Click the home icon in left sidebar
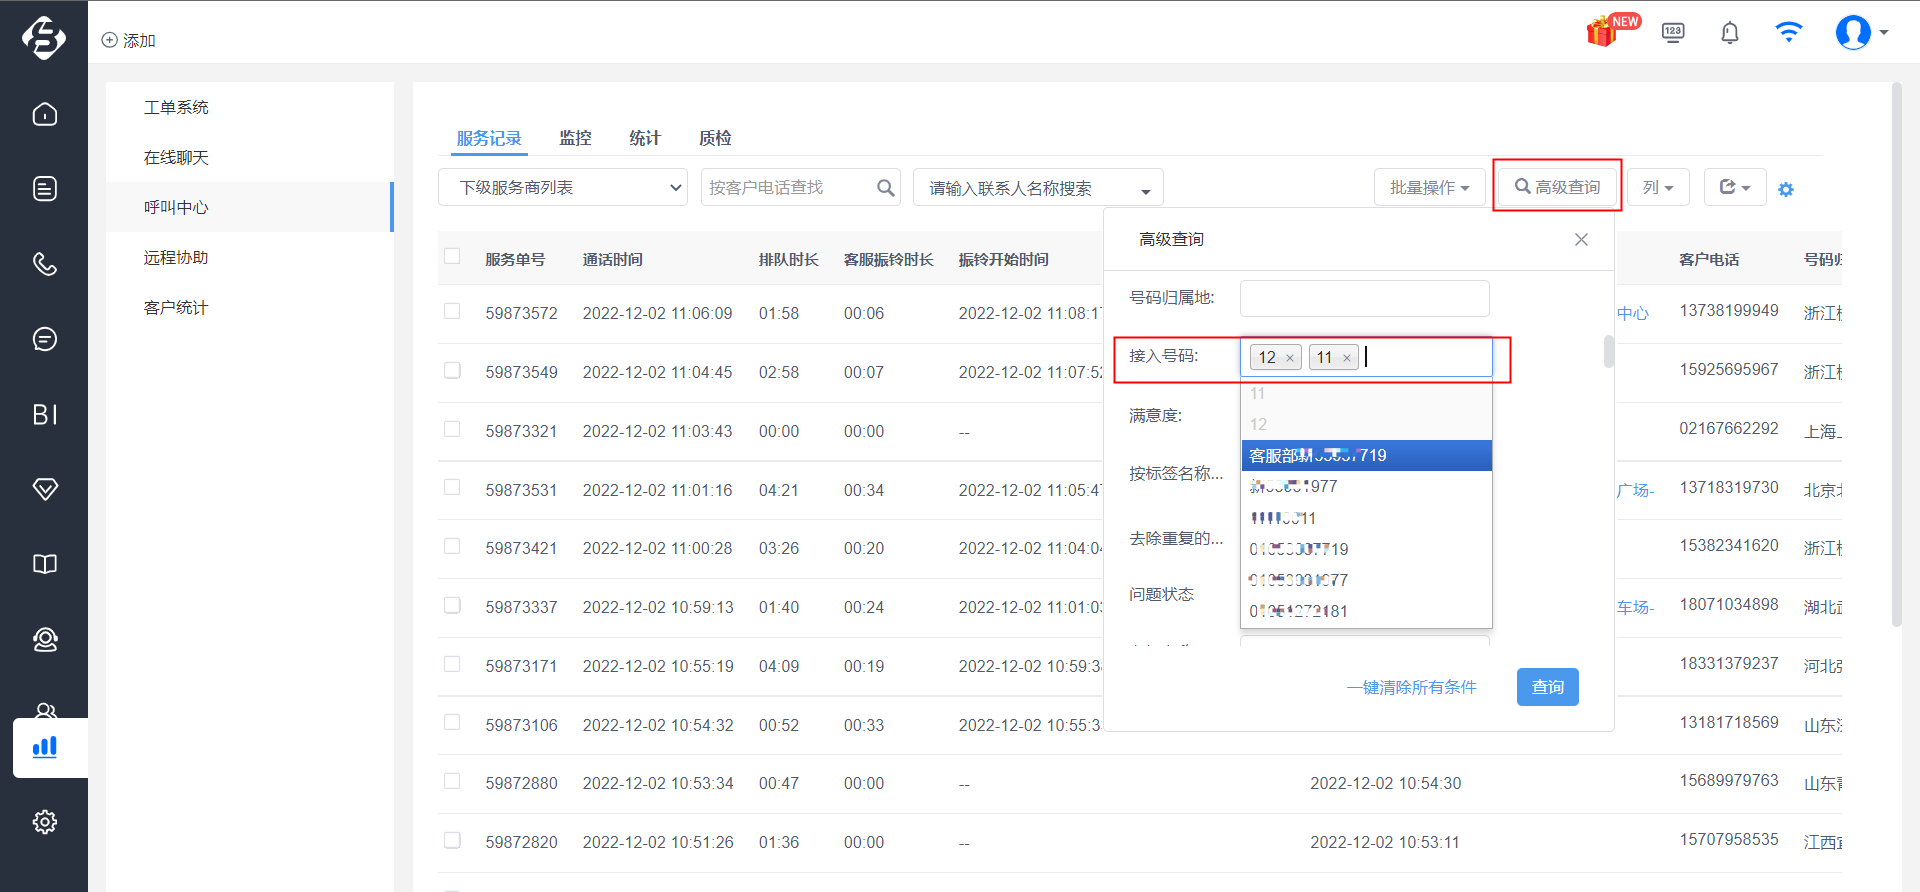 pyautogui.click(x=45, y=114)
